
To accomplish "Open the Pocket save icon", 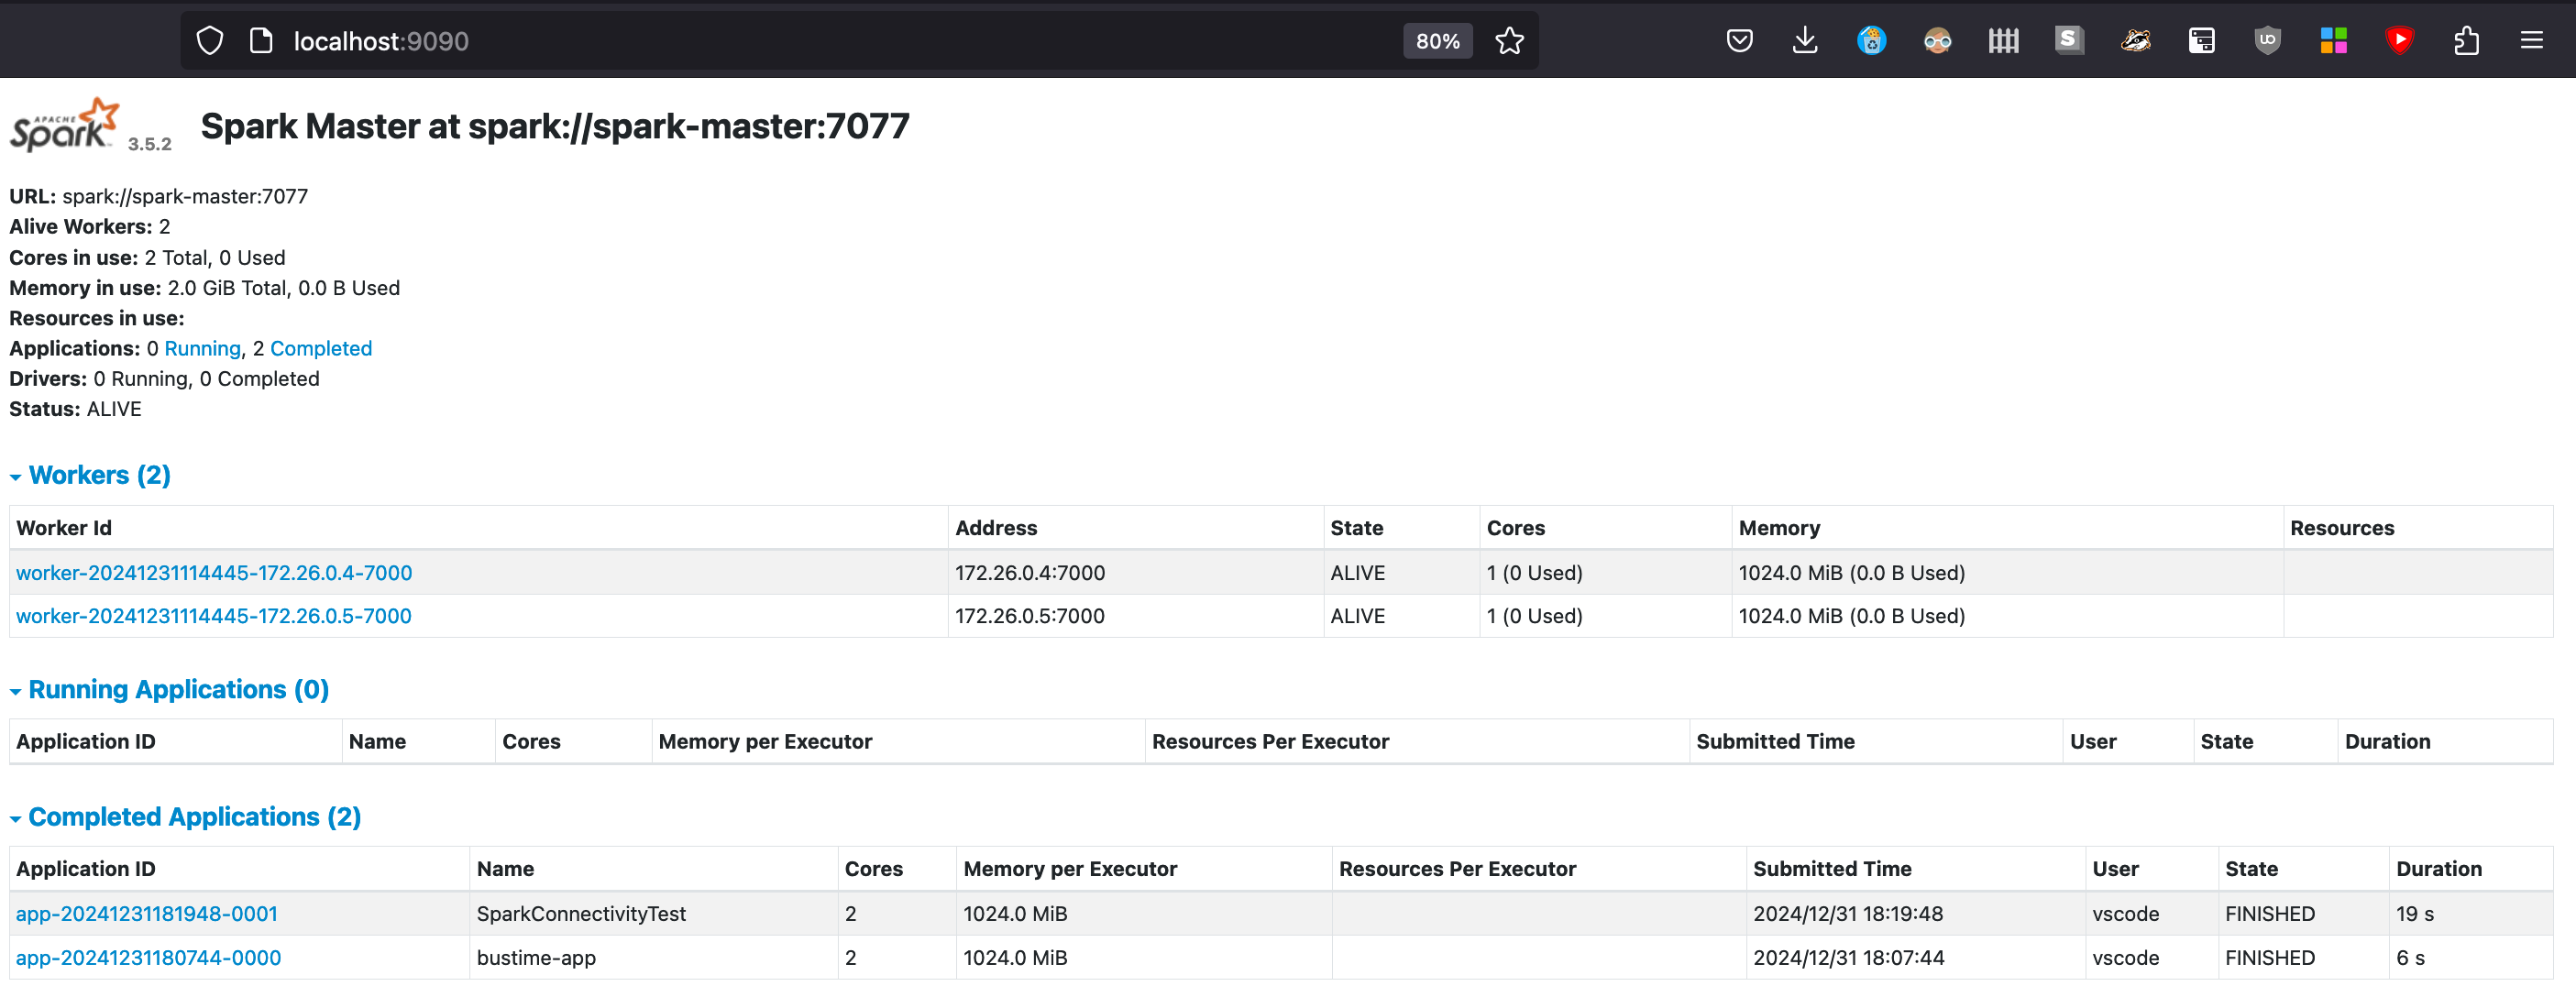I will pos(1739,41).
